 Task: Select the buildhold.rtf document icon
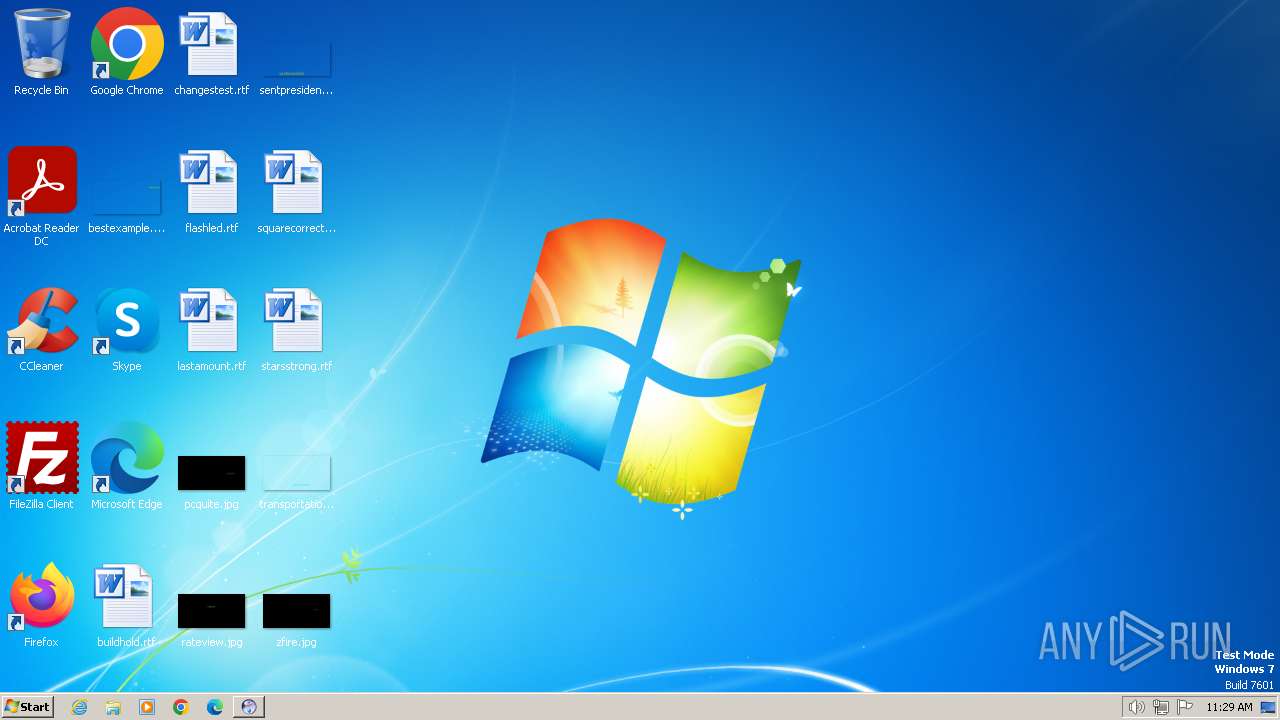(125, 597)
